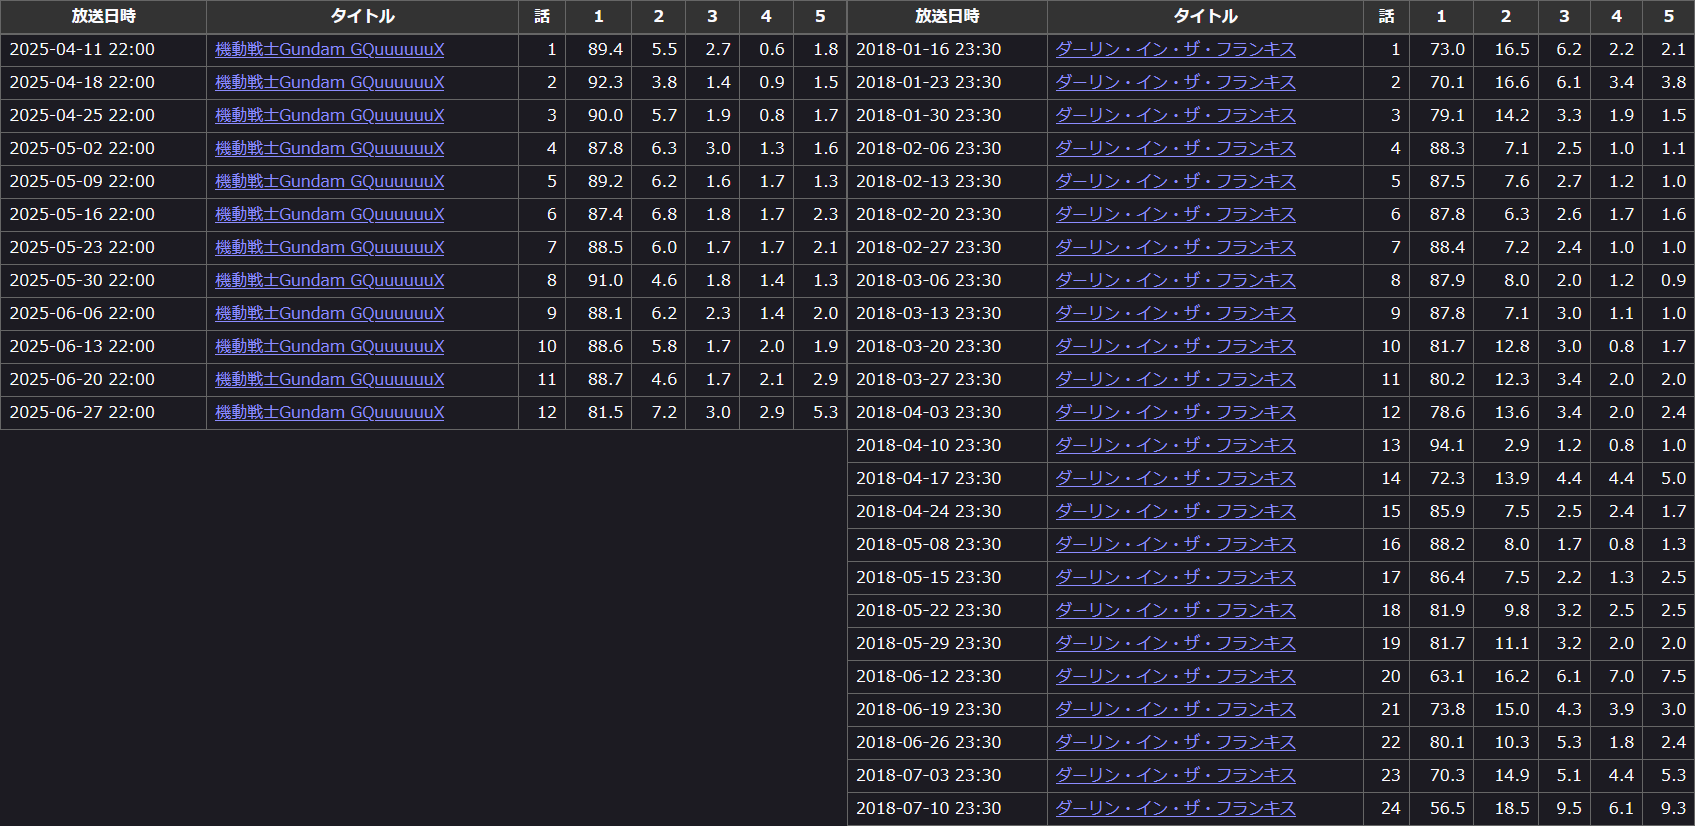Open the ダーリン・イン・ザ・フランキス link dated 2018-04-17
This screenshot has width=1695, height=826.
(x=1175, y=478)
